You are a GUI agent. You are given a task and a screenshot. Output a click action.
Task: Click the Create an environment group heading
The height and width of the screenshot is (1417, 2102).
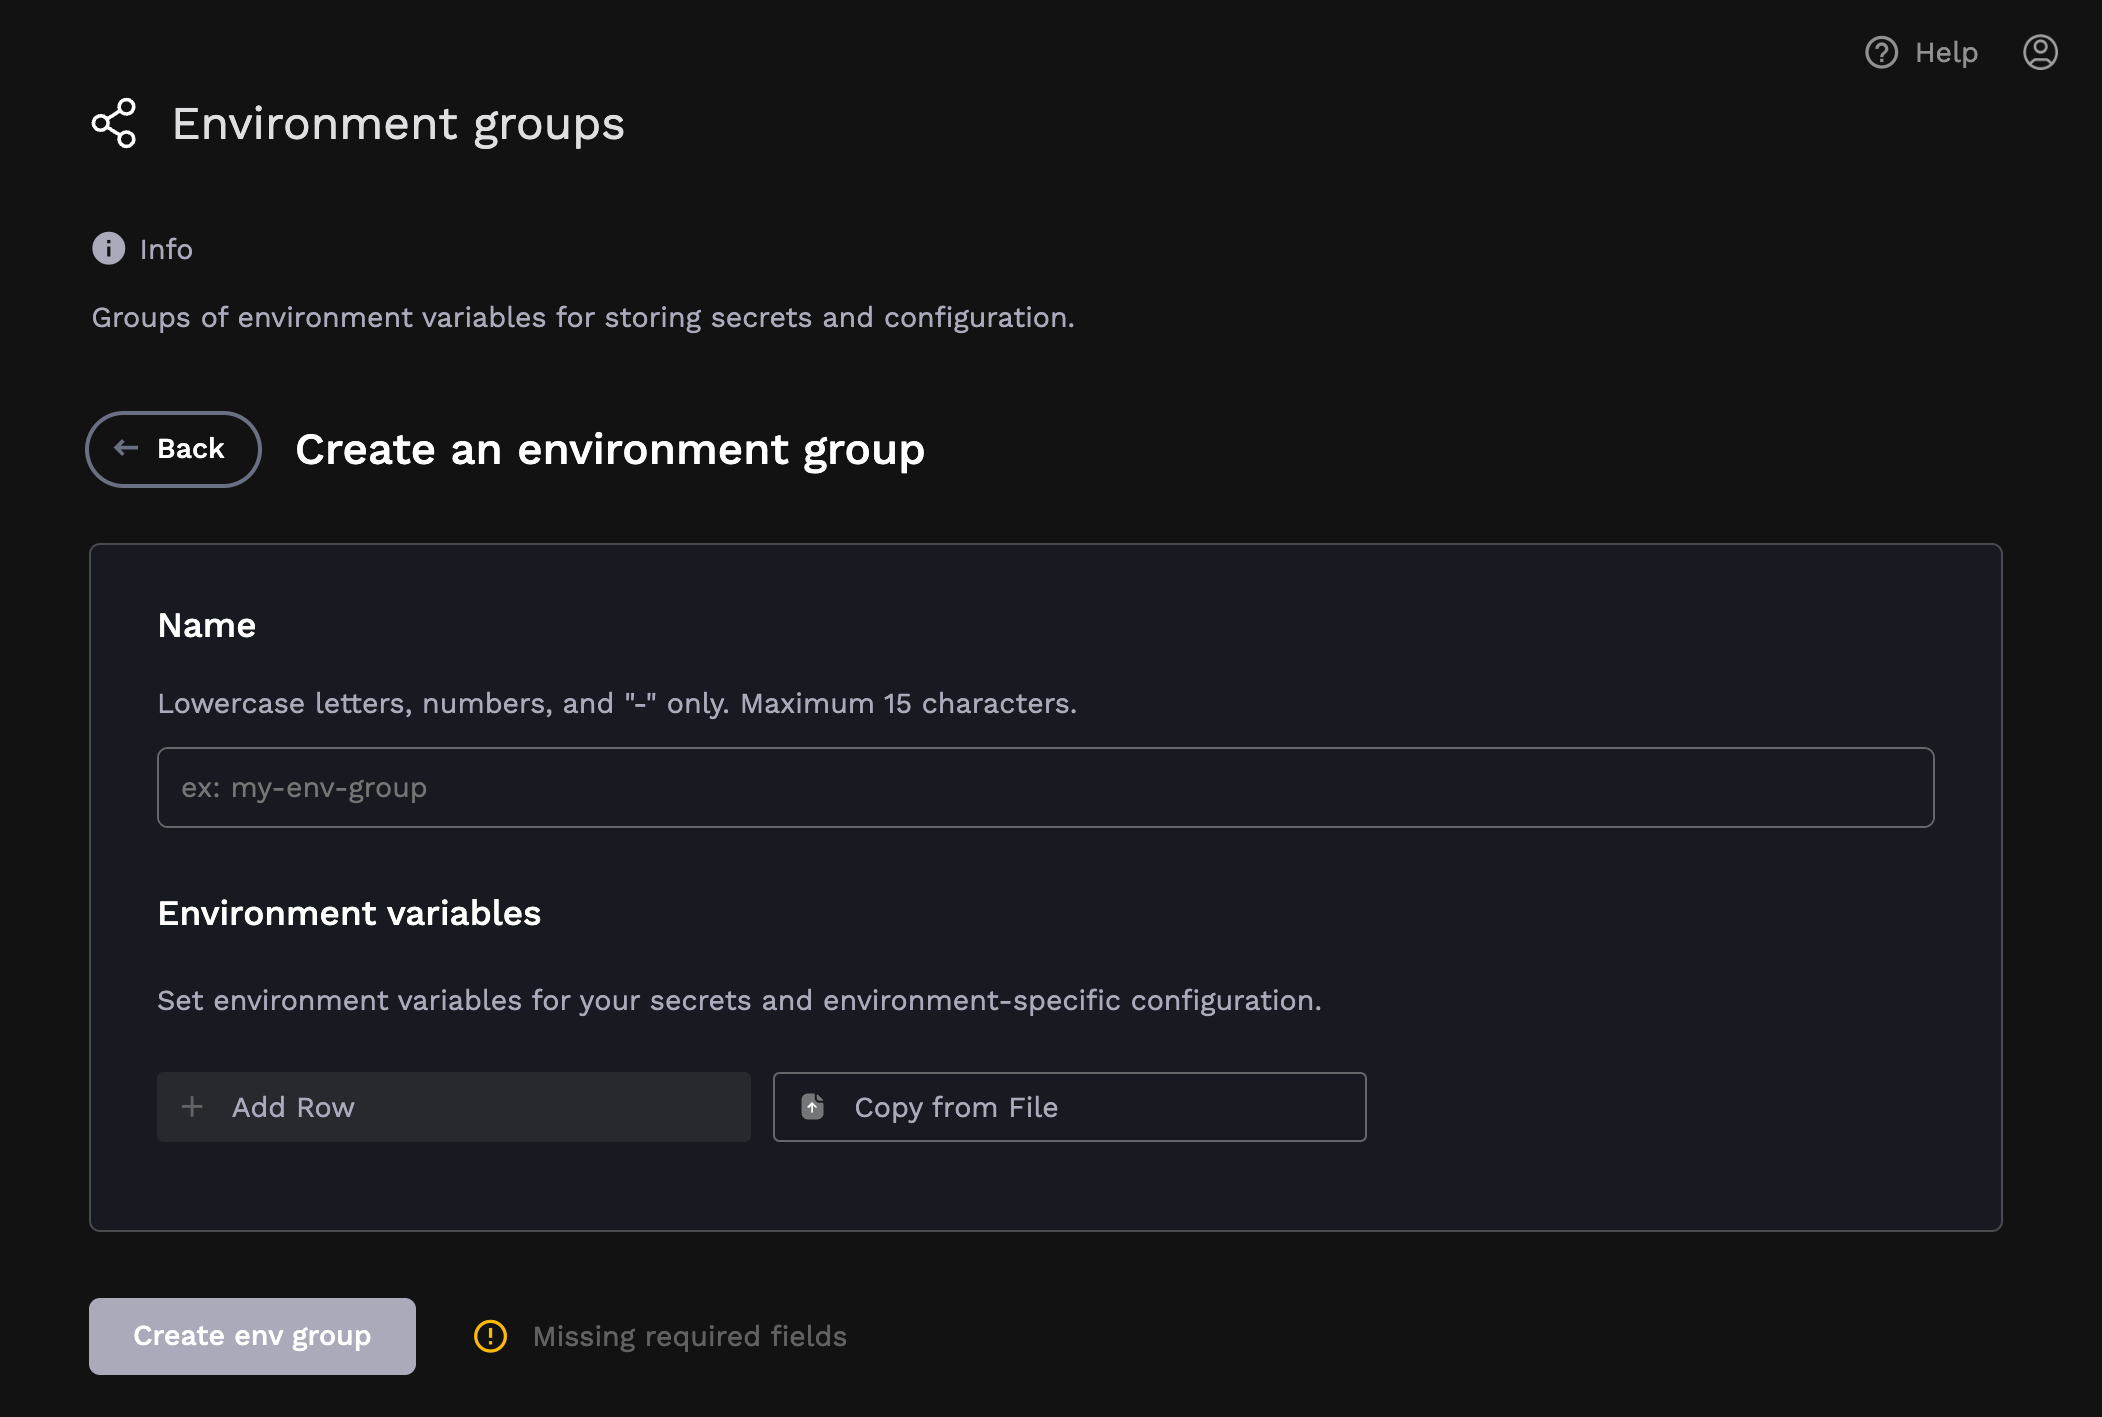(610, 449)
